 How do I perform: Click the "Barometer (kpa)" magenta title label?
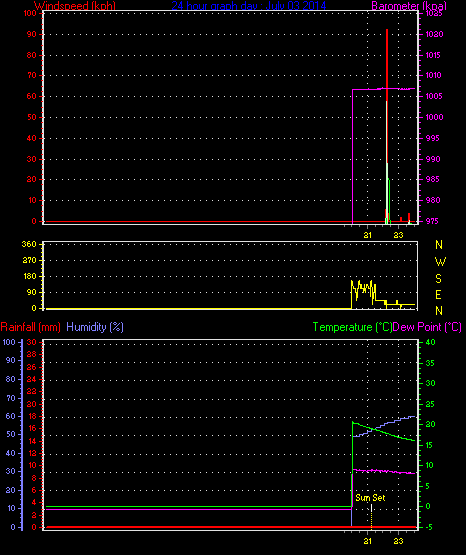[409, 5]
